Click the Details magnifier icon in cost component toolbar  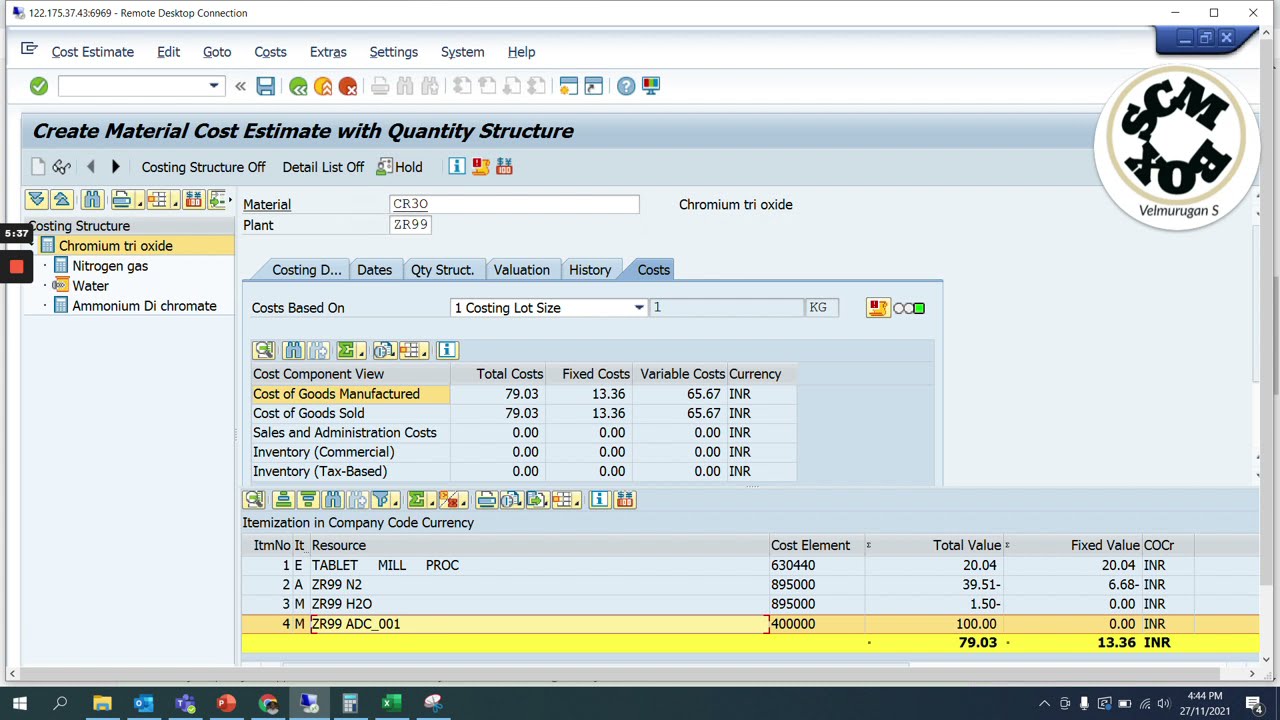(264, 350)
